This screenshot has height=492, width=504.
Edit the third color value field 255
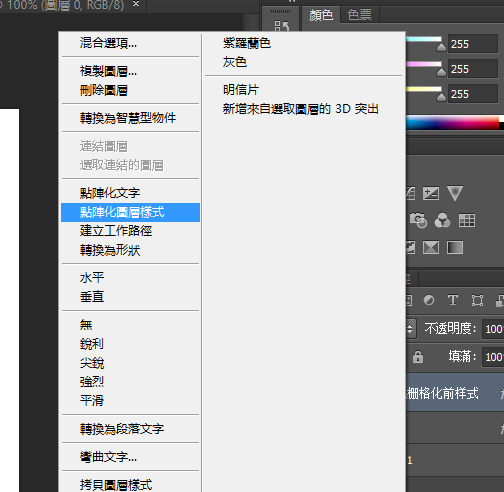coord(473,94)
